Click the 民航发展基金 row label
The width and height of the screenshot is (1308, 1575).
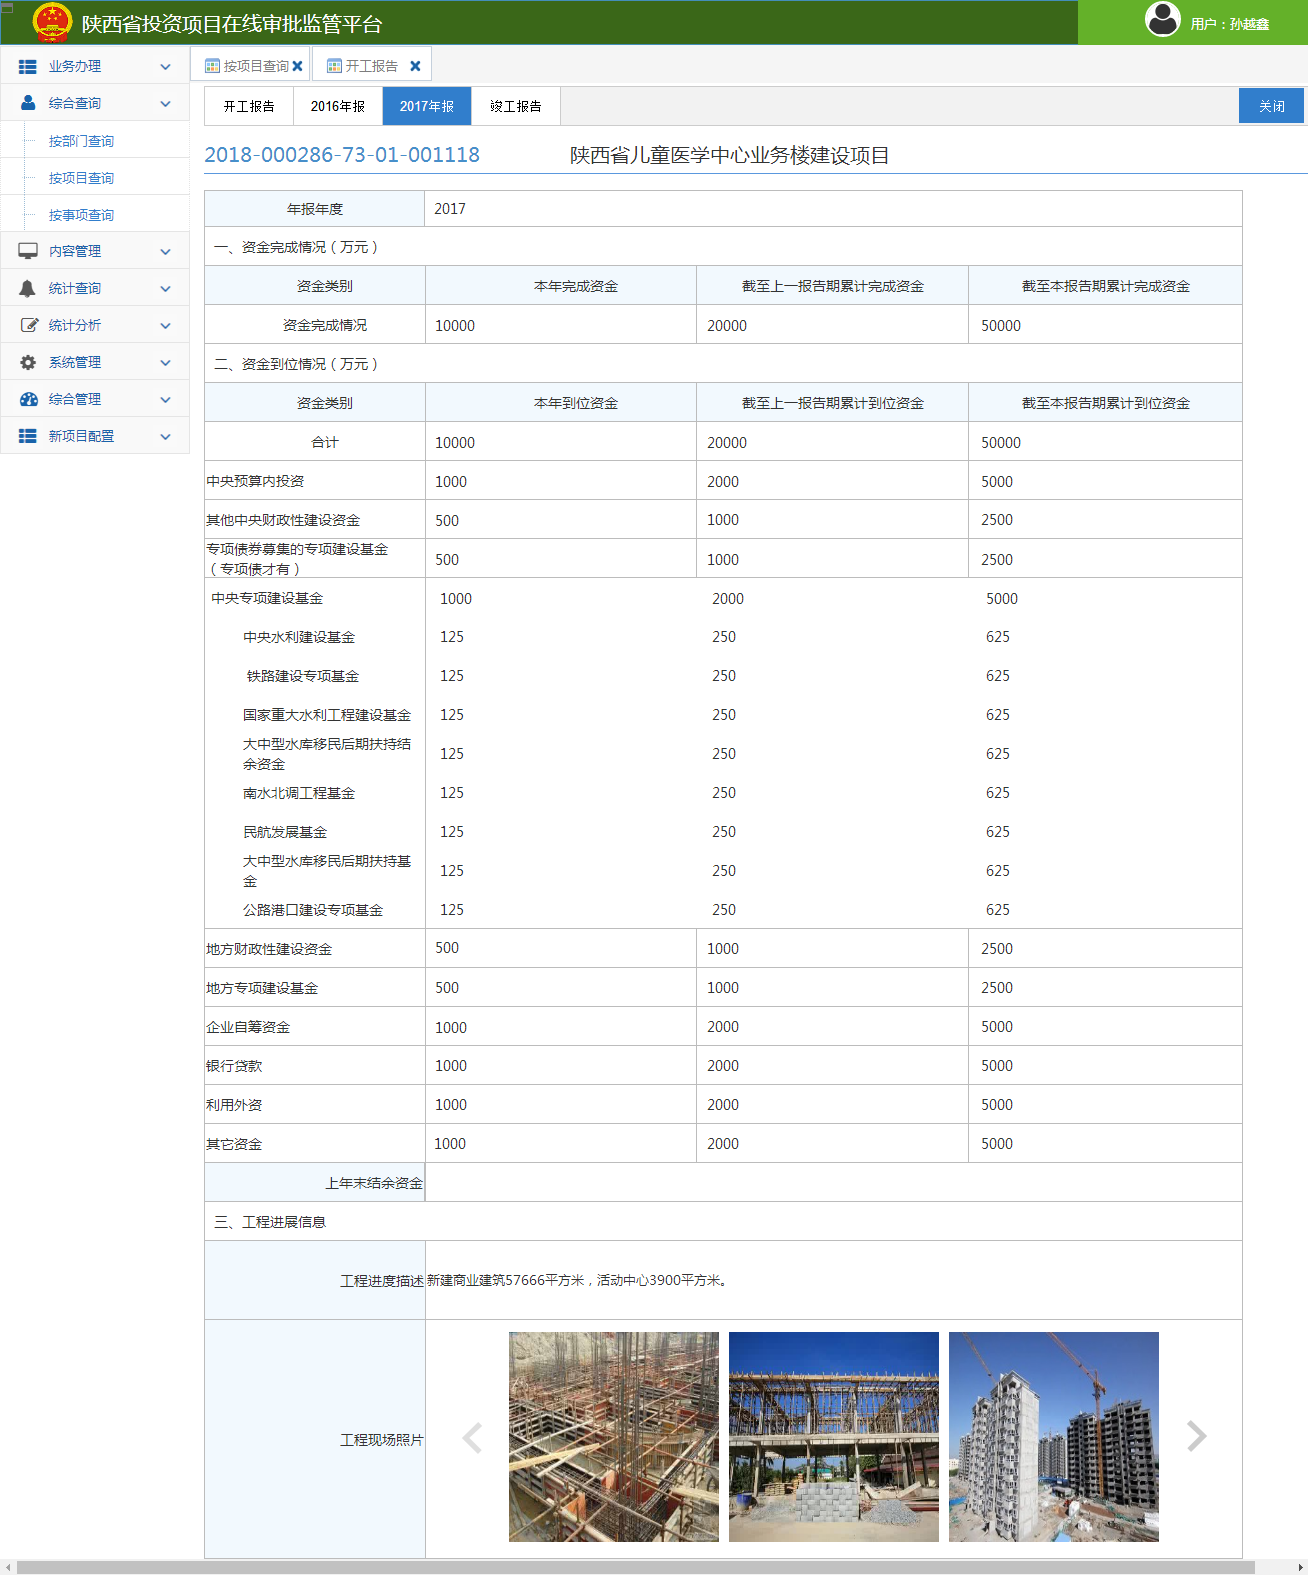pos(285,832)
